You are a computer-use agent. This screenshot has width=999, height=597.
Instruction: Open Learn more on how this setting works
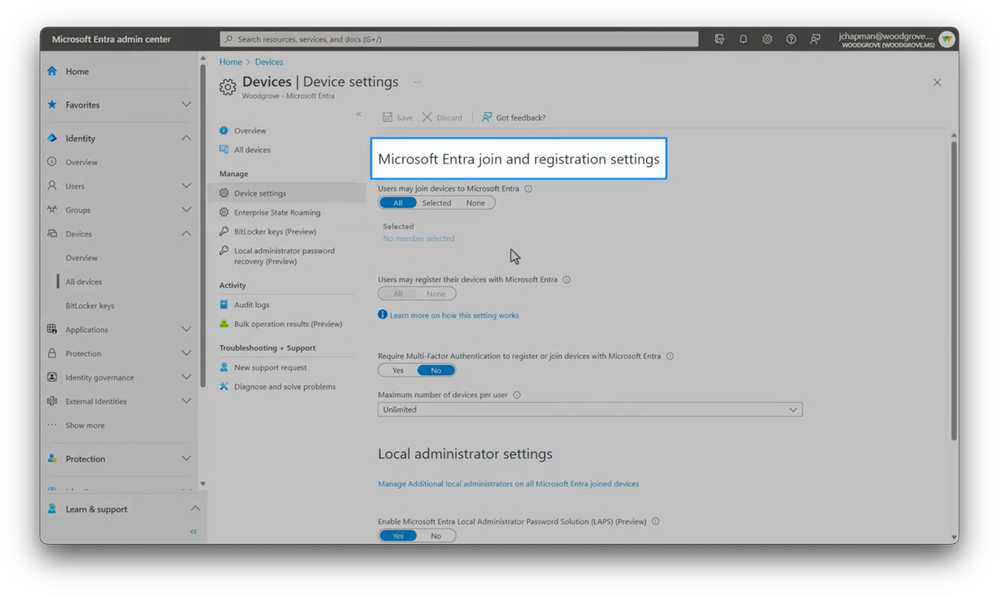(x=454, y=315)
